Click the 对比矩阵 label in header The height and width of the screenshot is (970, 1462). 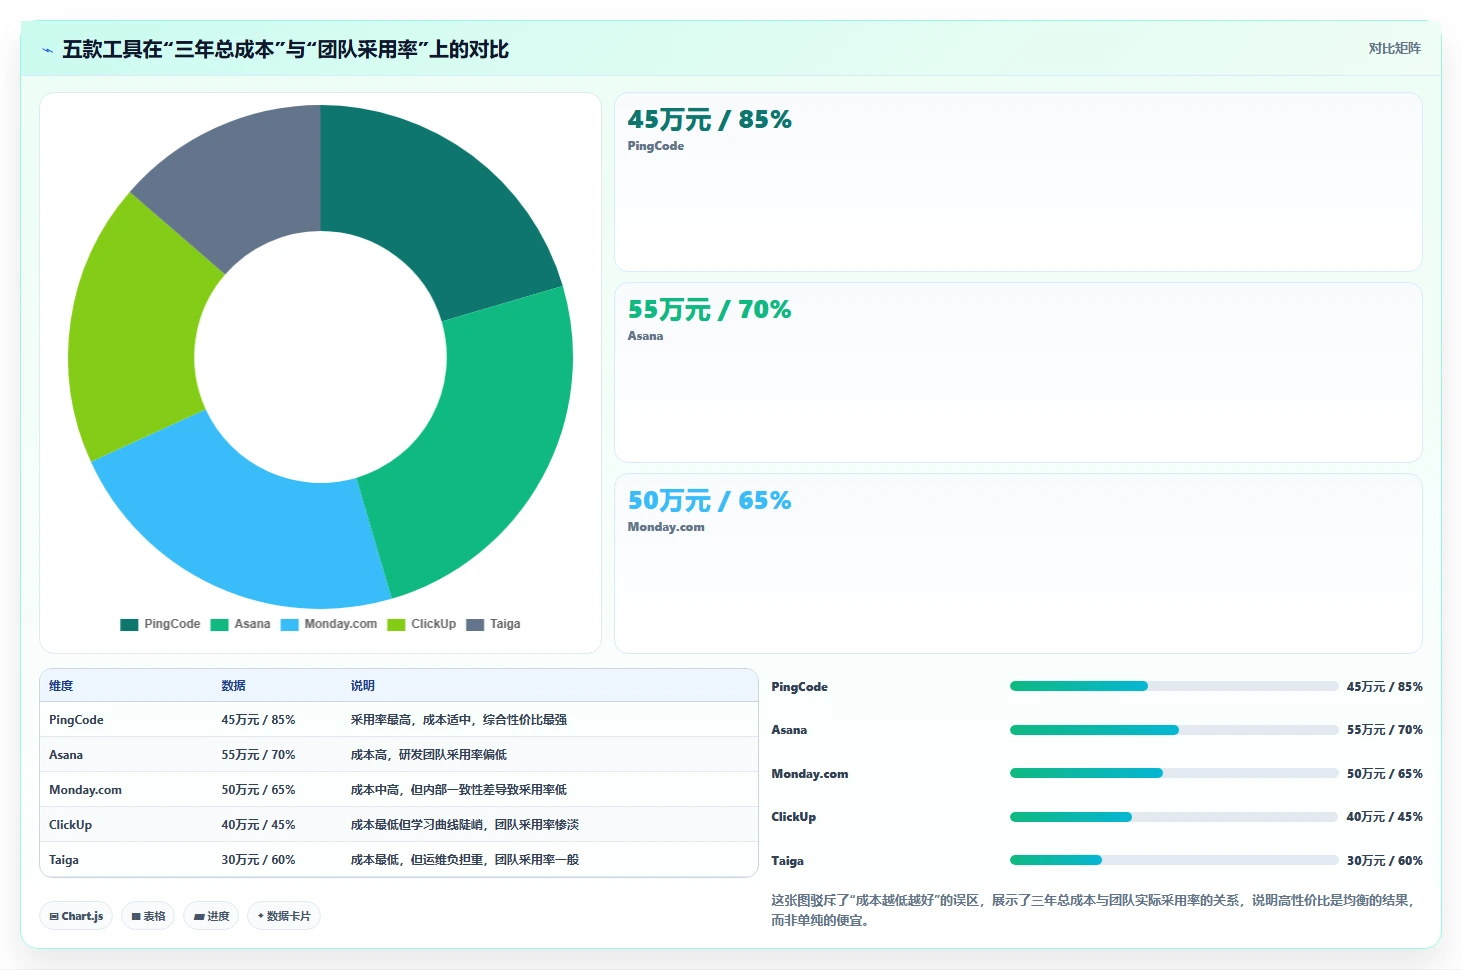(x=1394, y=48)
